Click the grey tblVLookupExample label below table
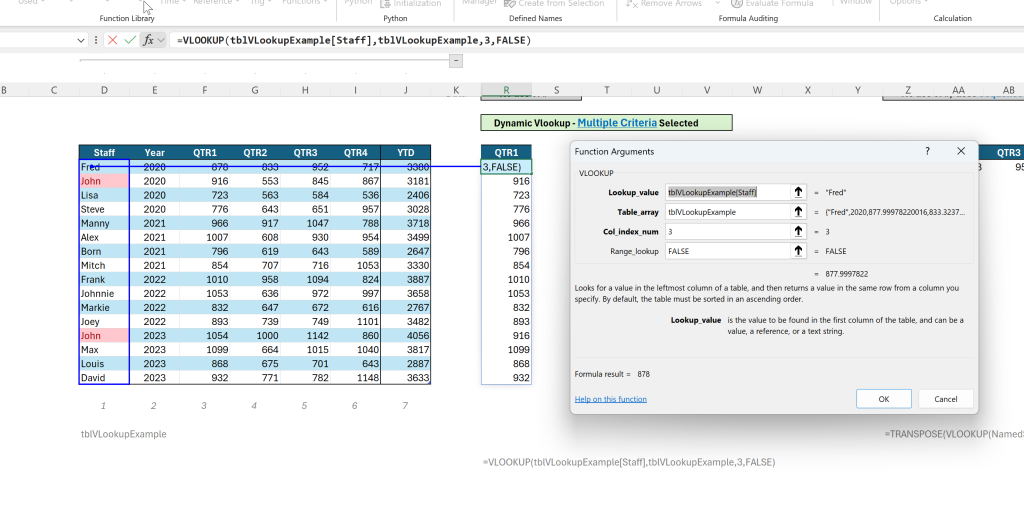 pyautogui.click(x=123, y=434)
